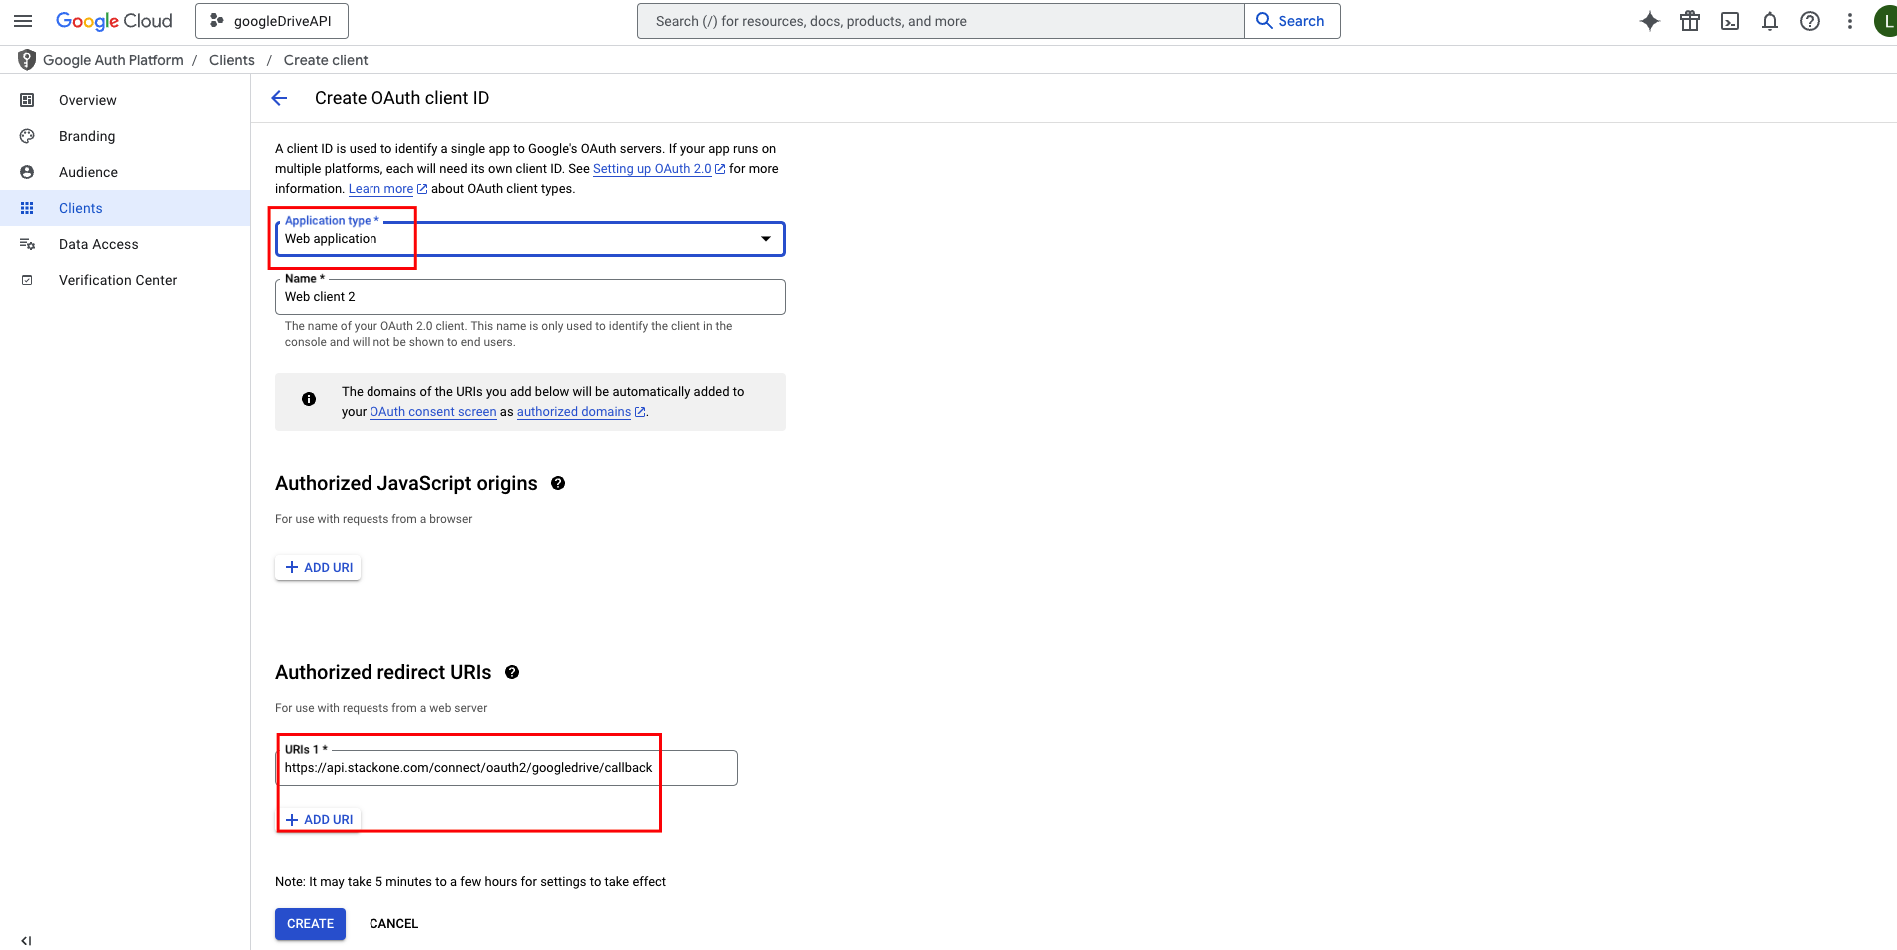The width and height of the screenshot is (1897, 950).
Task: Expand the Application type dropdown arrow
Action: click(x=766, y=239)
